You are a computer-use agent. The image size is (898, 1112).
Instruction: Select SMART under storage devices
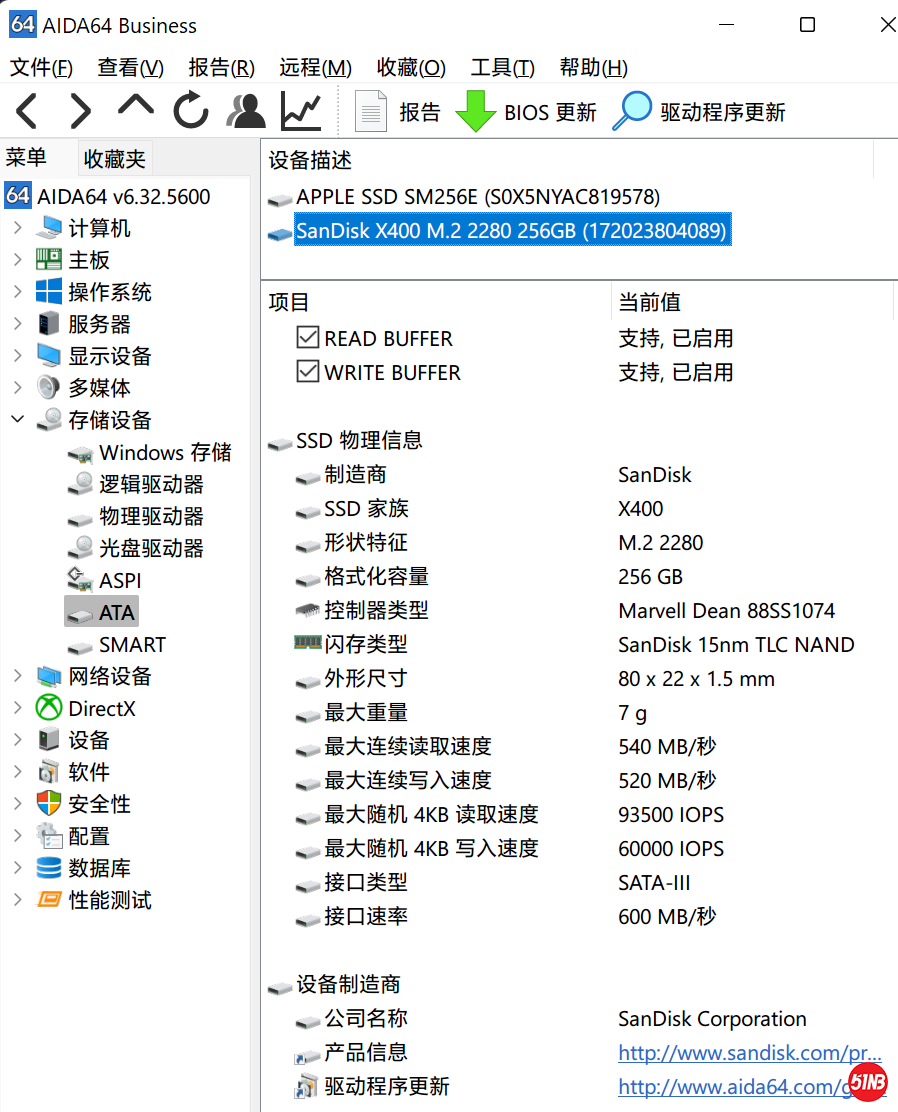point(132,644)
